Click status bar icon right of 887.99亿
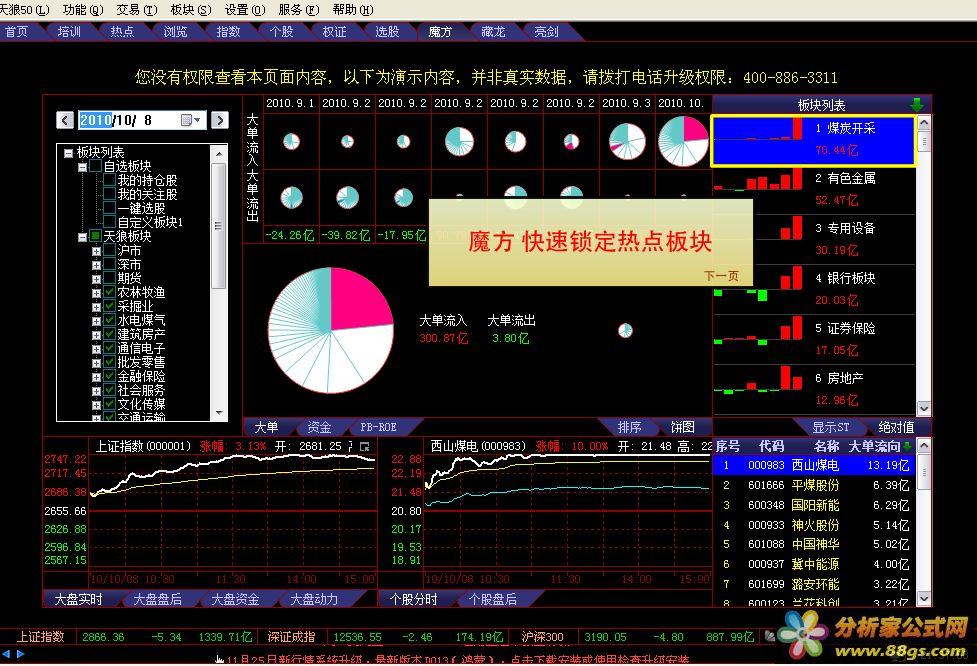The width and height of the screenshot is (977, 666). point(770,636)
